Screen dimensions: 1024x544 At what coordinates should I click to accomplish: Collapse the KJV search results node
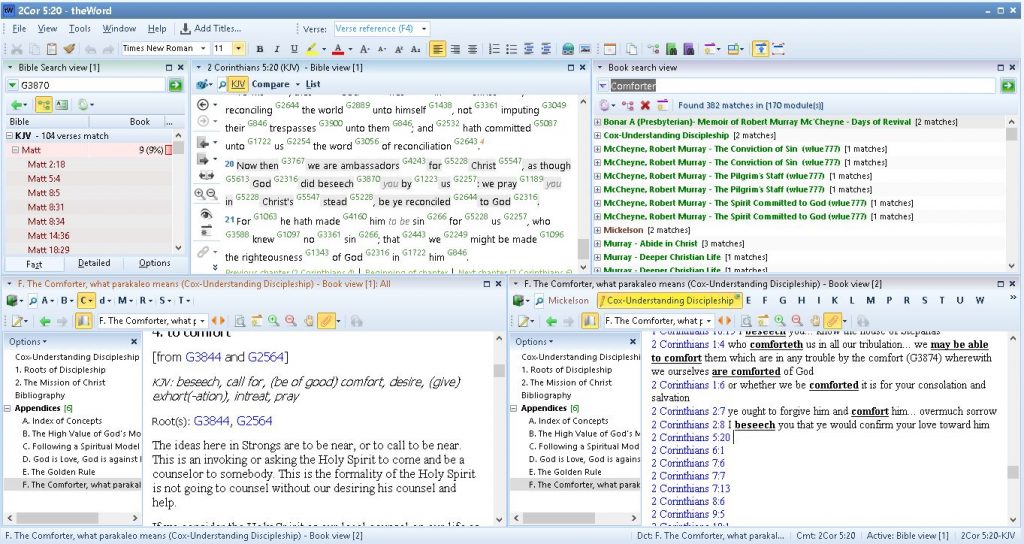(x=9, y=136)
